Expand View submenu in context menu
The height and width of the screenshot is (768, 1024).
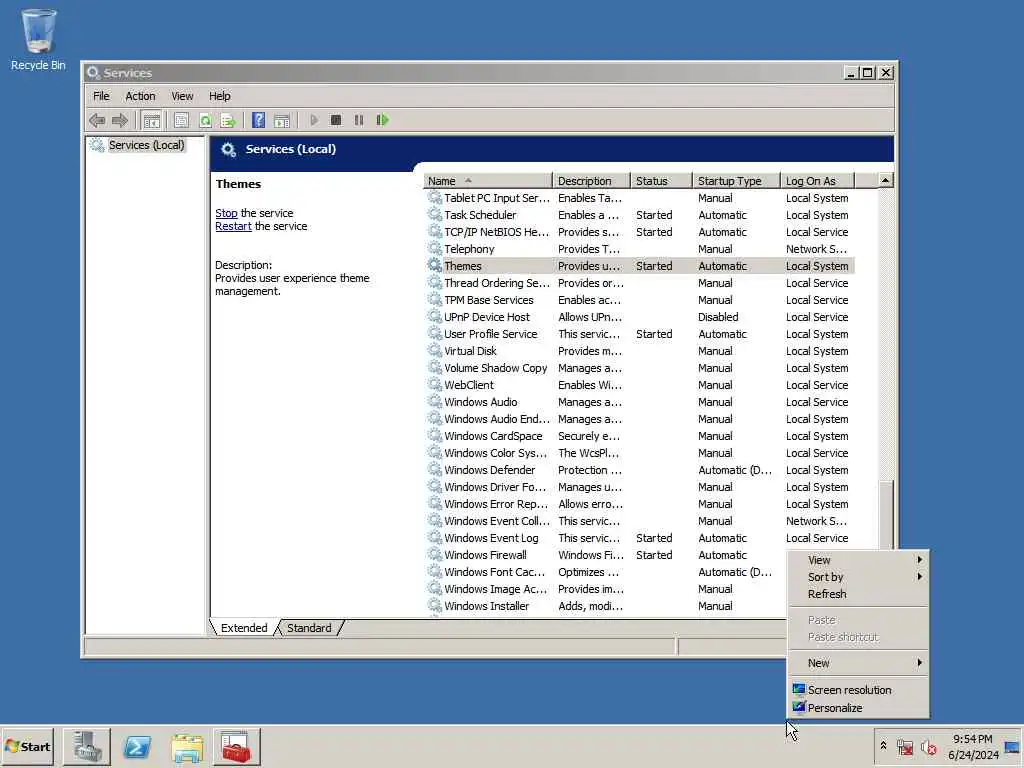[x=858, y=560]
